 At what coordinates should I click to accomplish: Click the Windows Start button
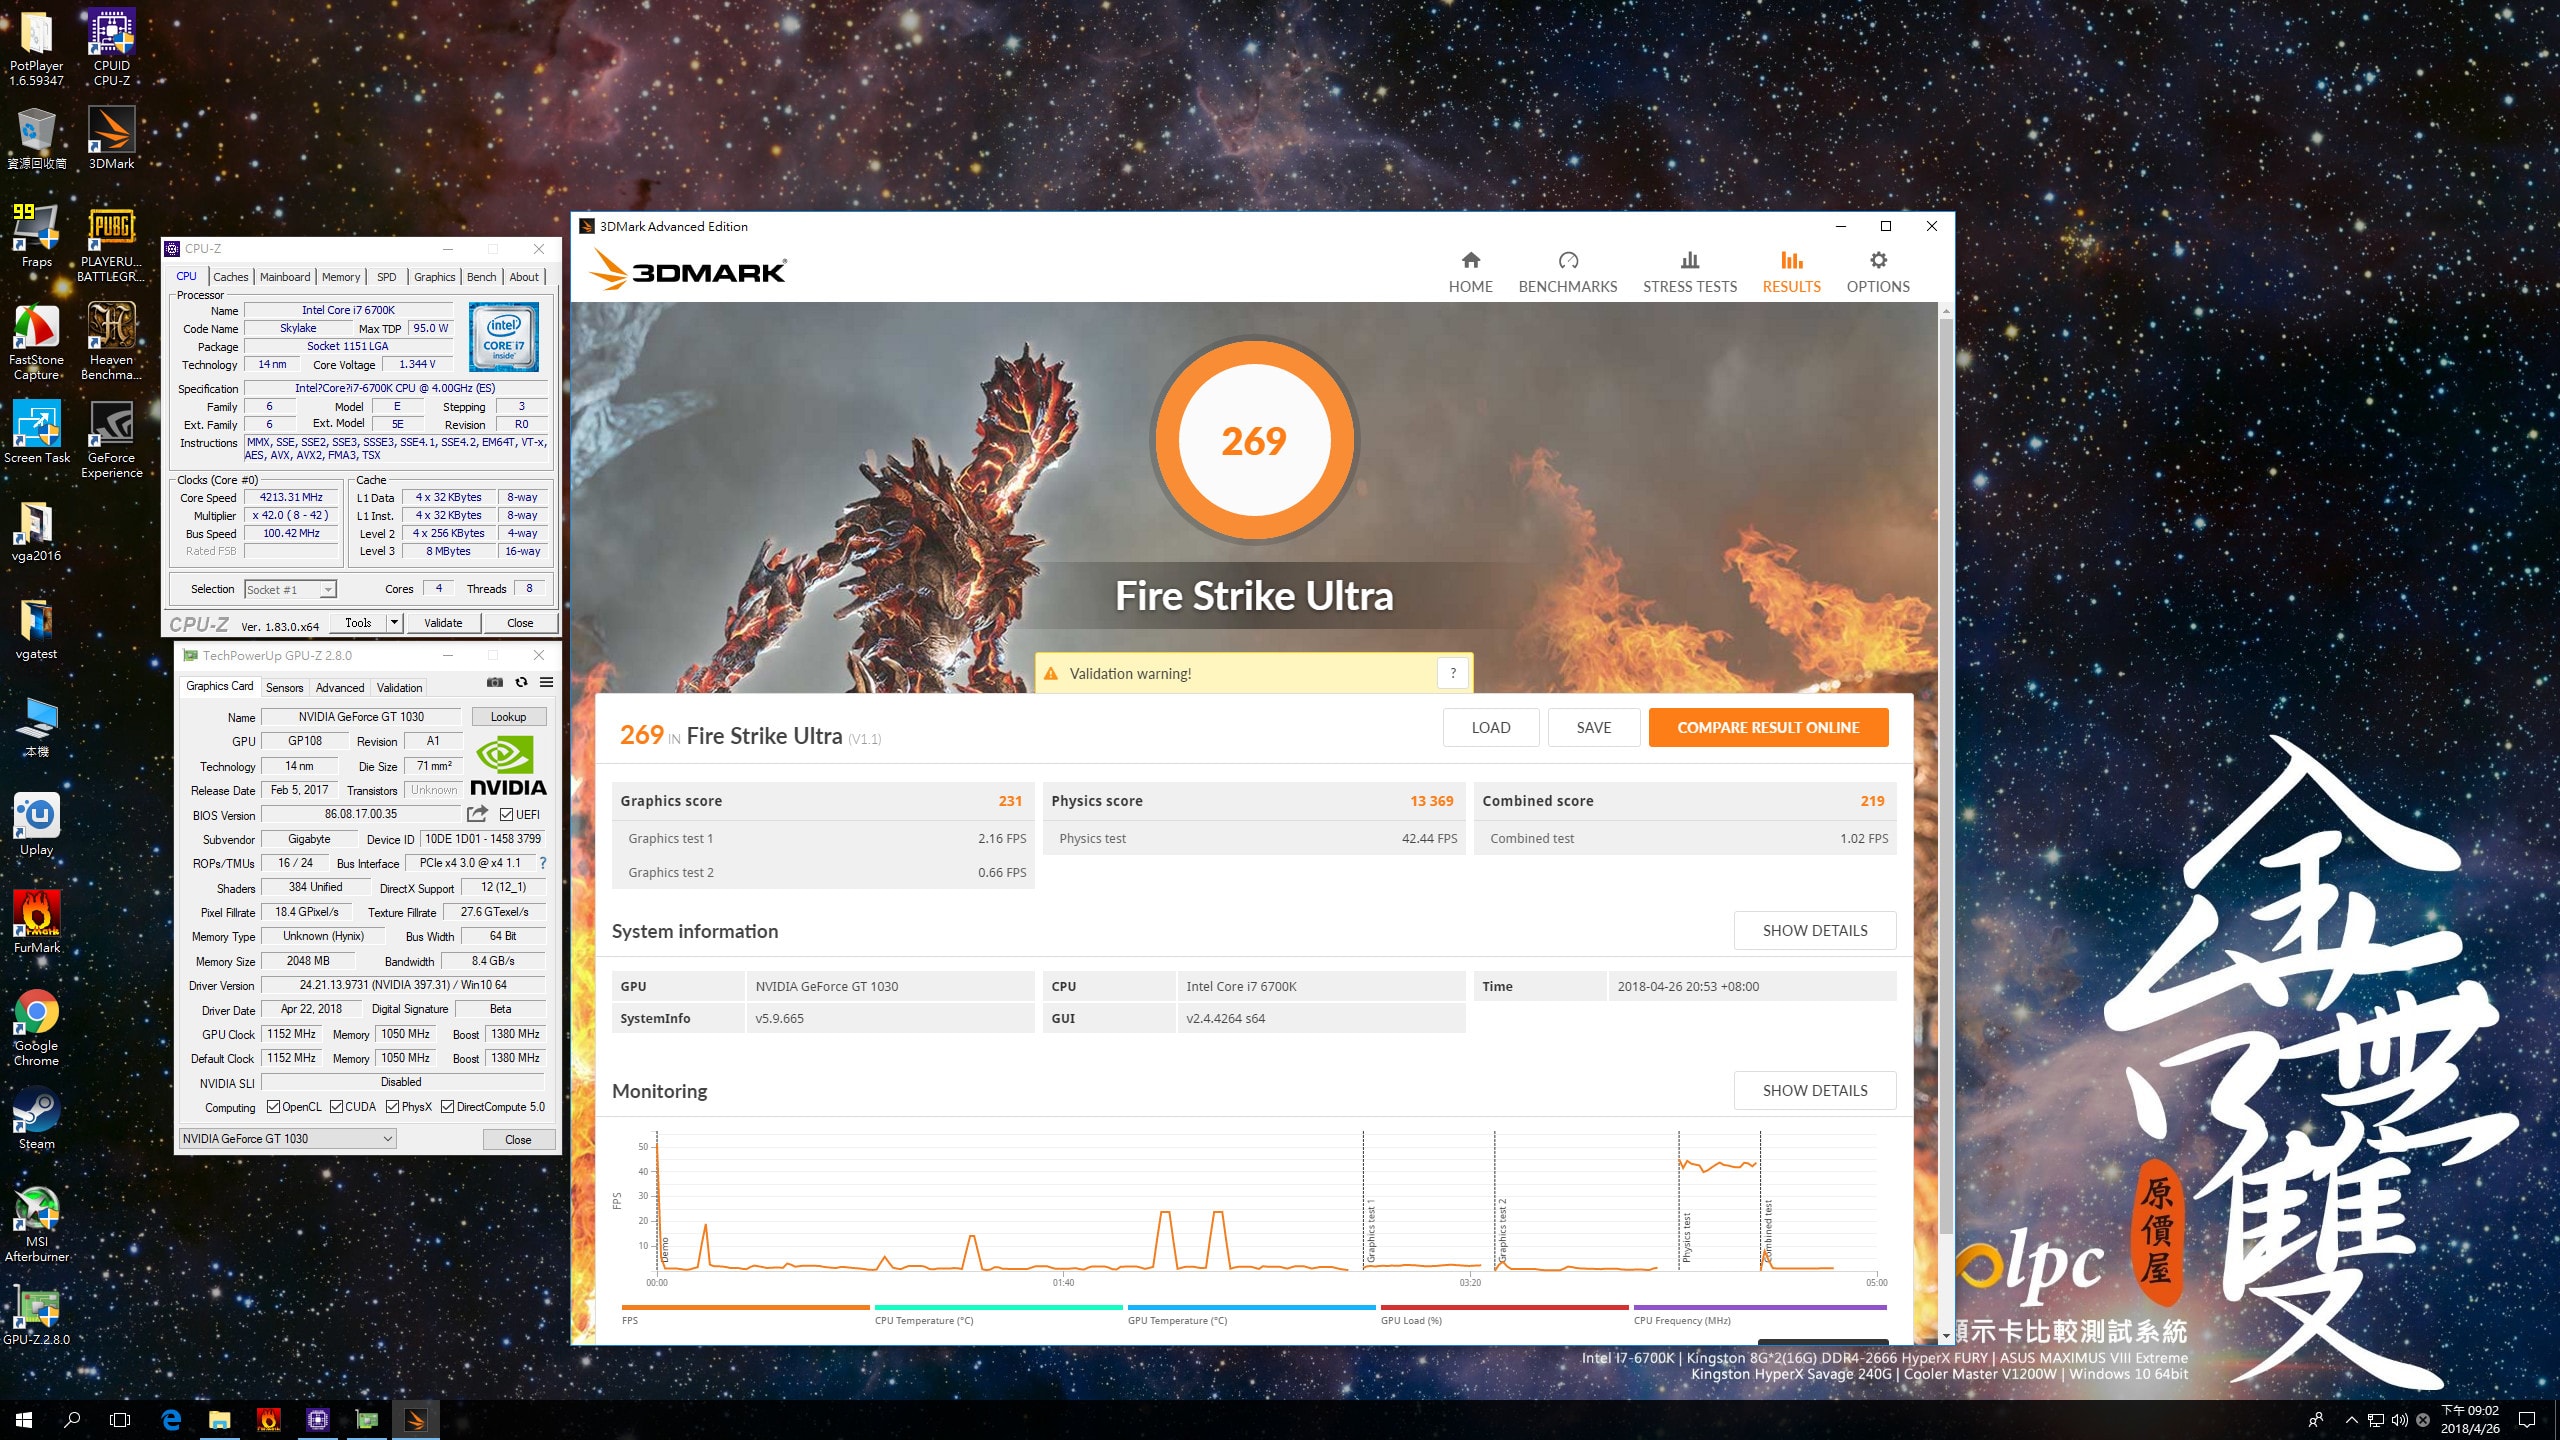click(24, 1420)
